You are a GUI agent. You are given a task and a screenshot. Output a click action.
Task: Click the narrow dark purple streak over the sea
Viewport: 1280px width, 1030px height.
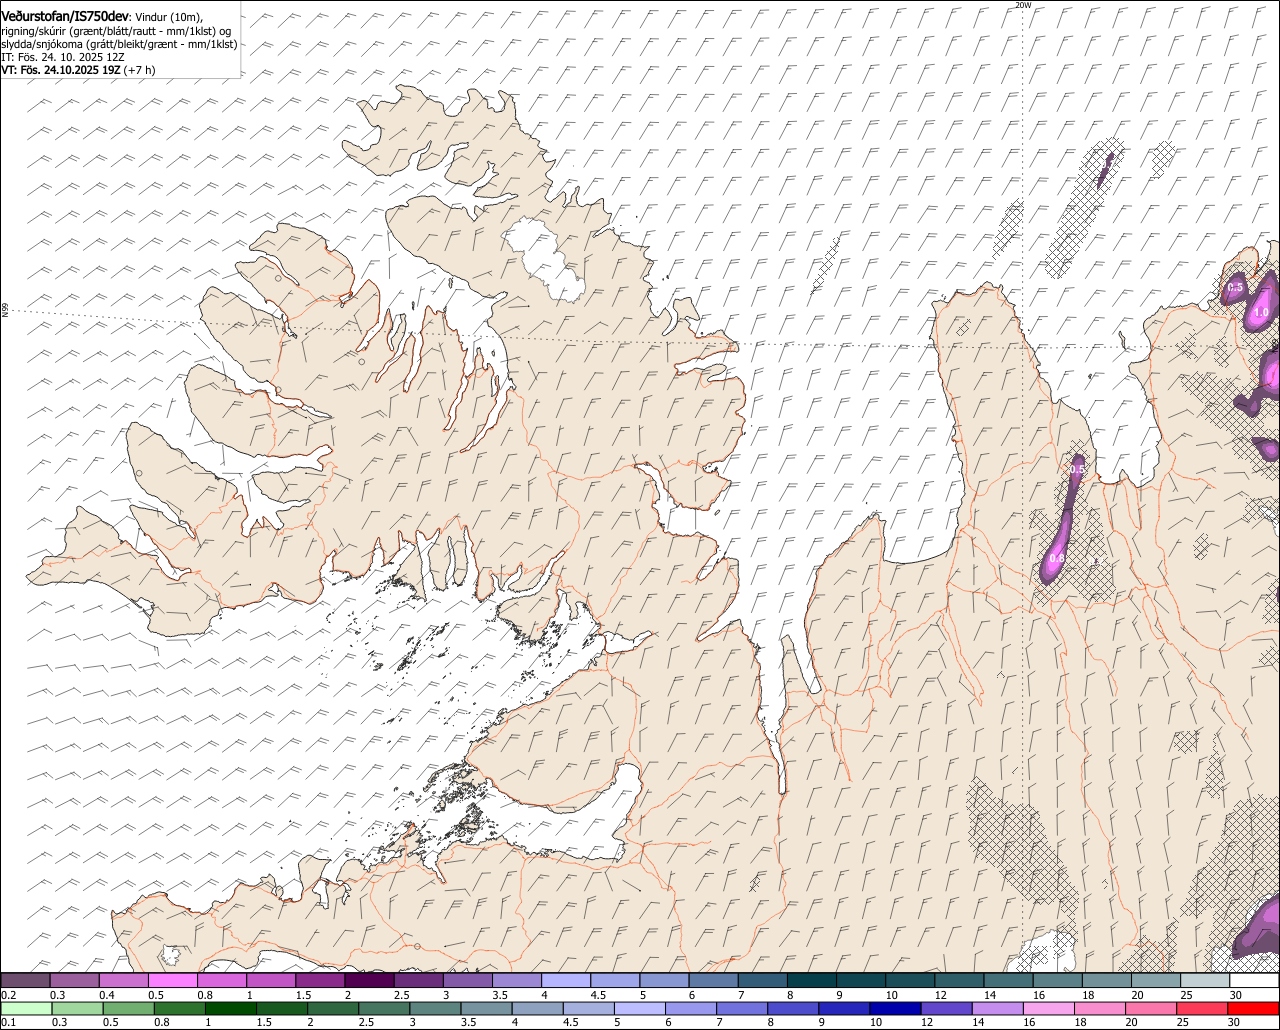click(x=1105, y=170)
